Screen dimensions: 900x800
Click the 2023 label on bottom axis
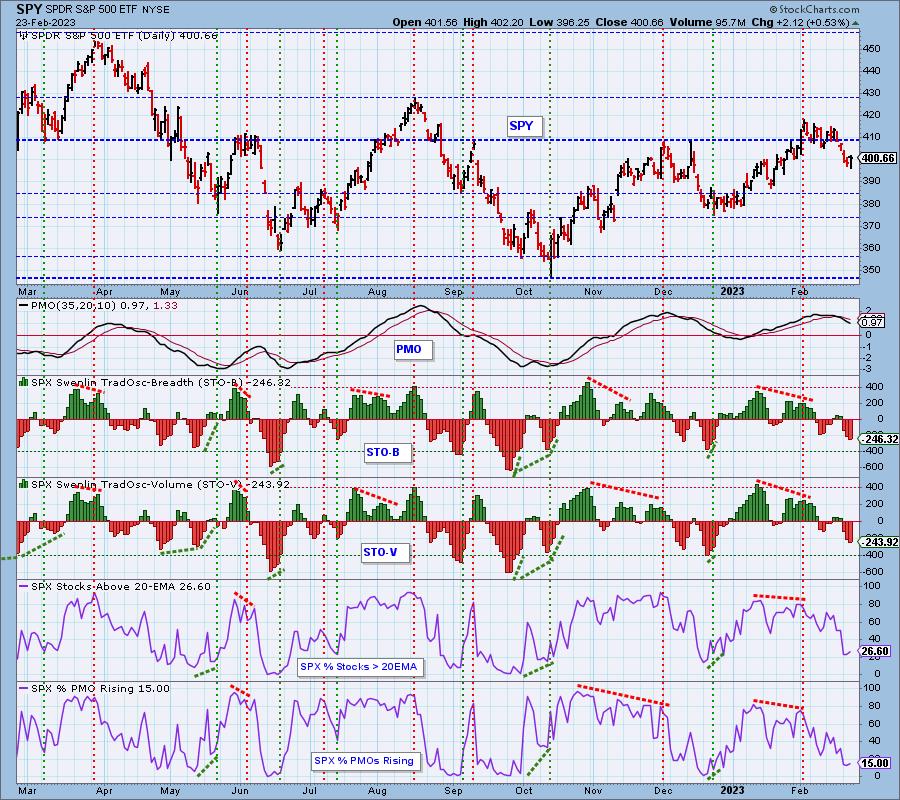[x=732, y=791]
